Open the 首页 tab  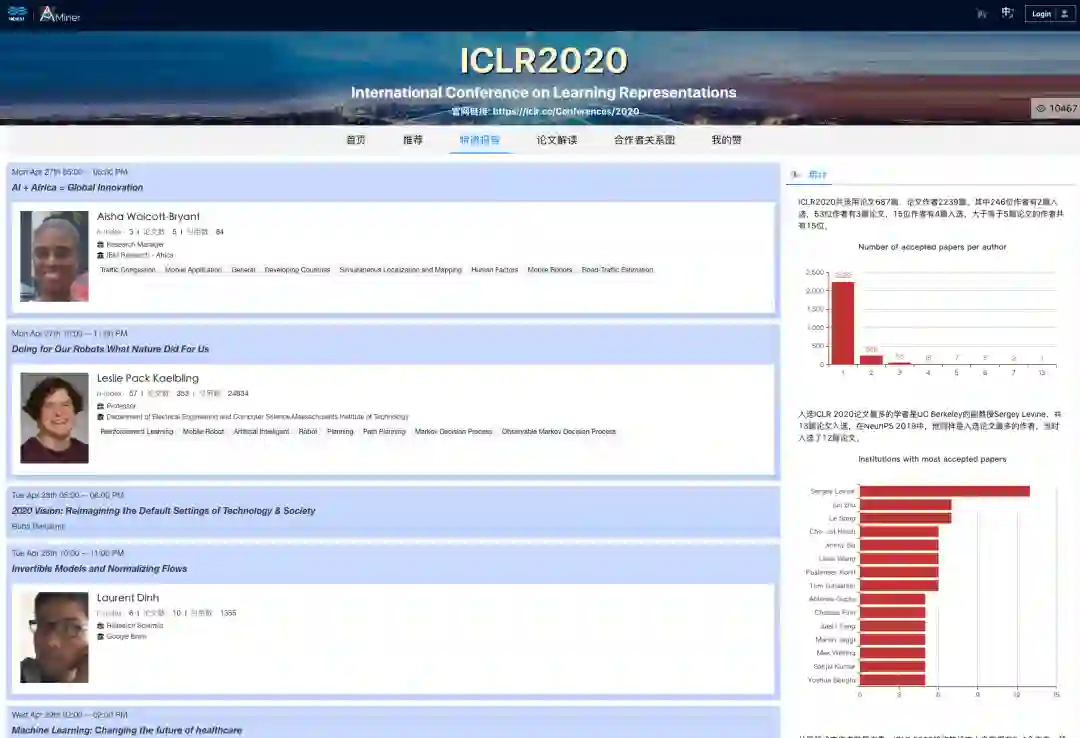[355, 140]
